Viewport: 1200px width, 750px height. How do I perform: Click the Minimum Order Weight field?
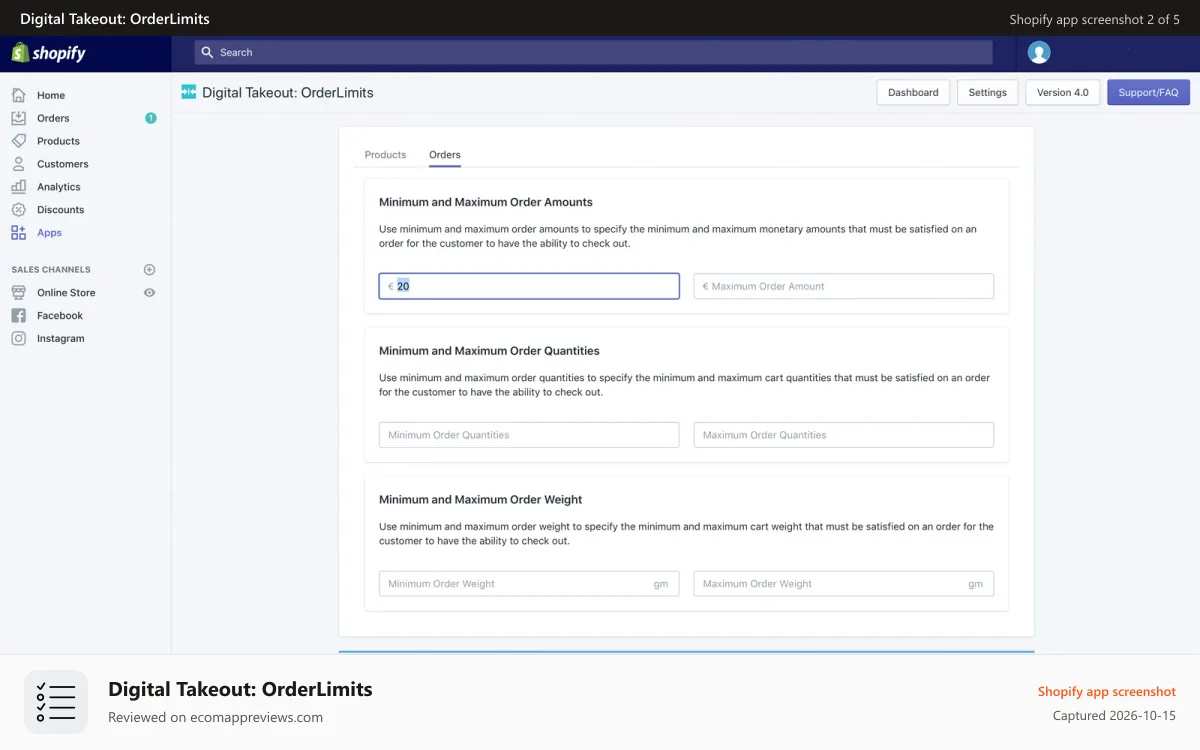coord(529,584)
